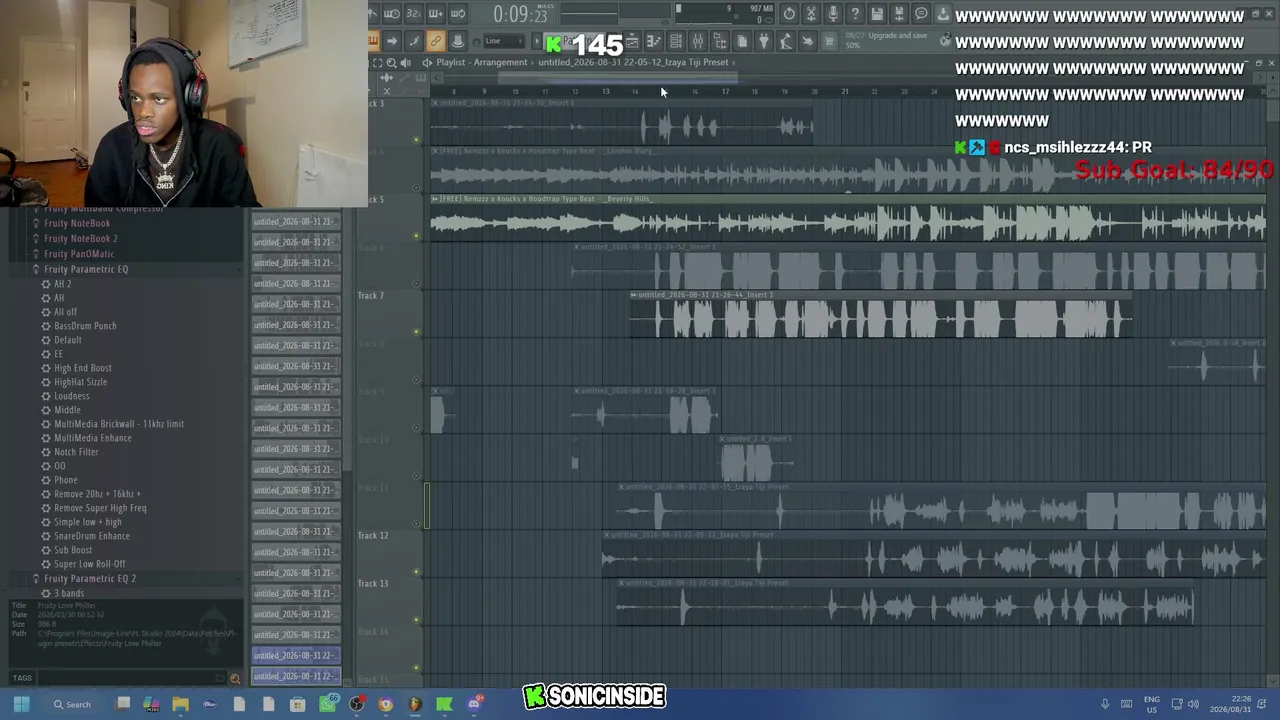Click the shopping cart content library icon

(x=829, y=41)
